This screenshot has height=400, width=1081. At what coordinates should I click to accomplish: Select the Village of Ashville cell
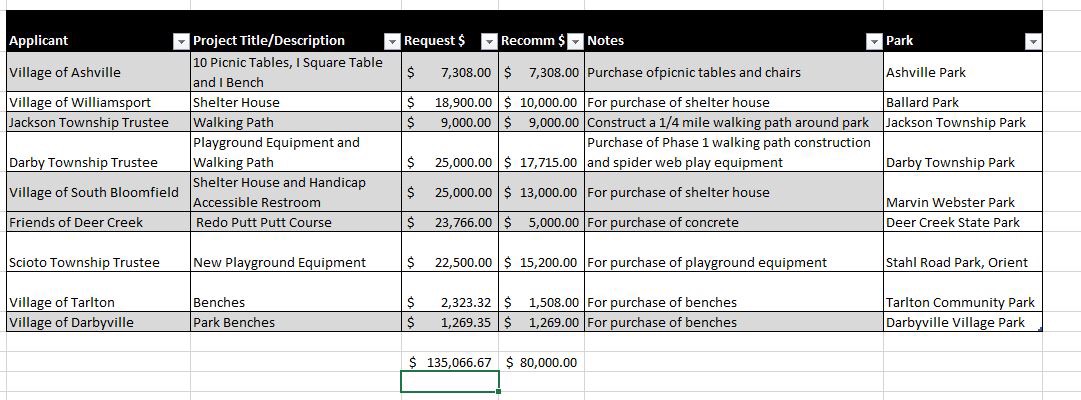pos(99,72)
